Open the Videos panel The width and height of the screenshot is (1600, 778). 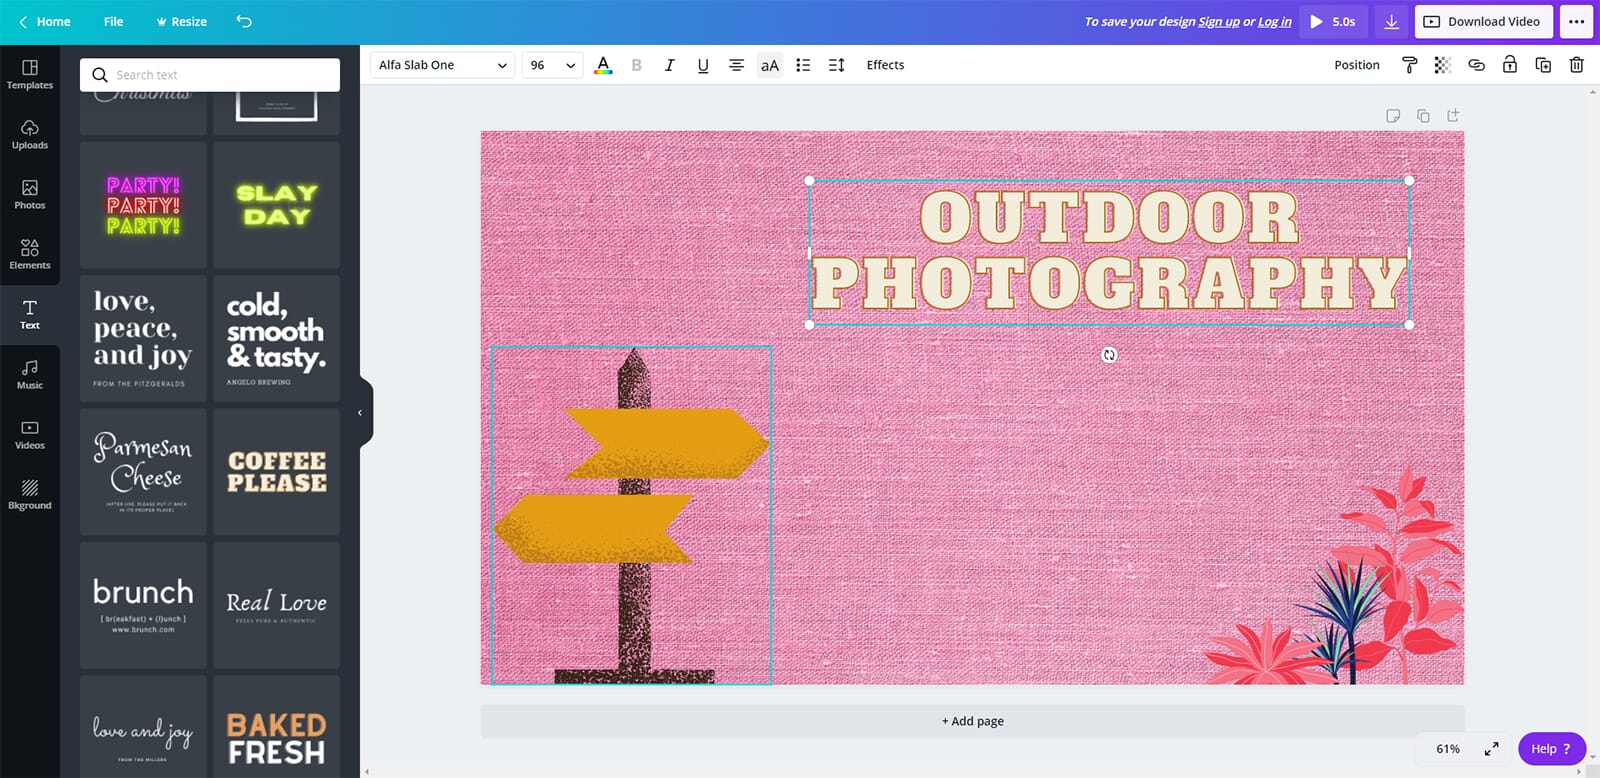30,435
